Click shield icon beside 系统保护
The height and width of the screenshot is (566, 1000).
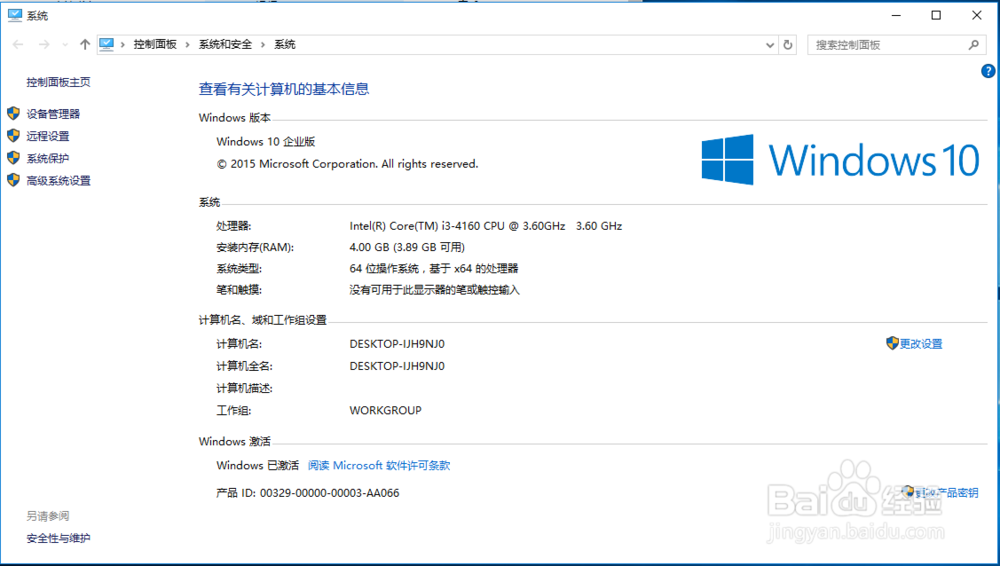13,158
